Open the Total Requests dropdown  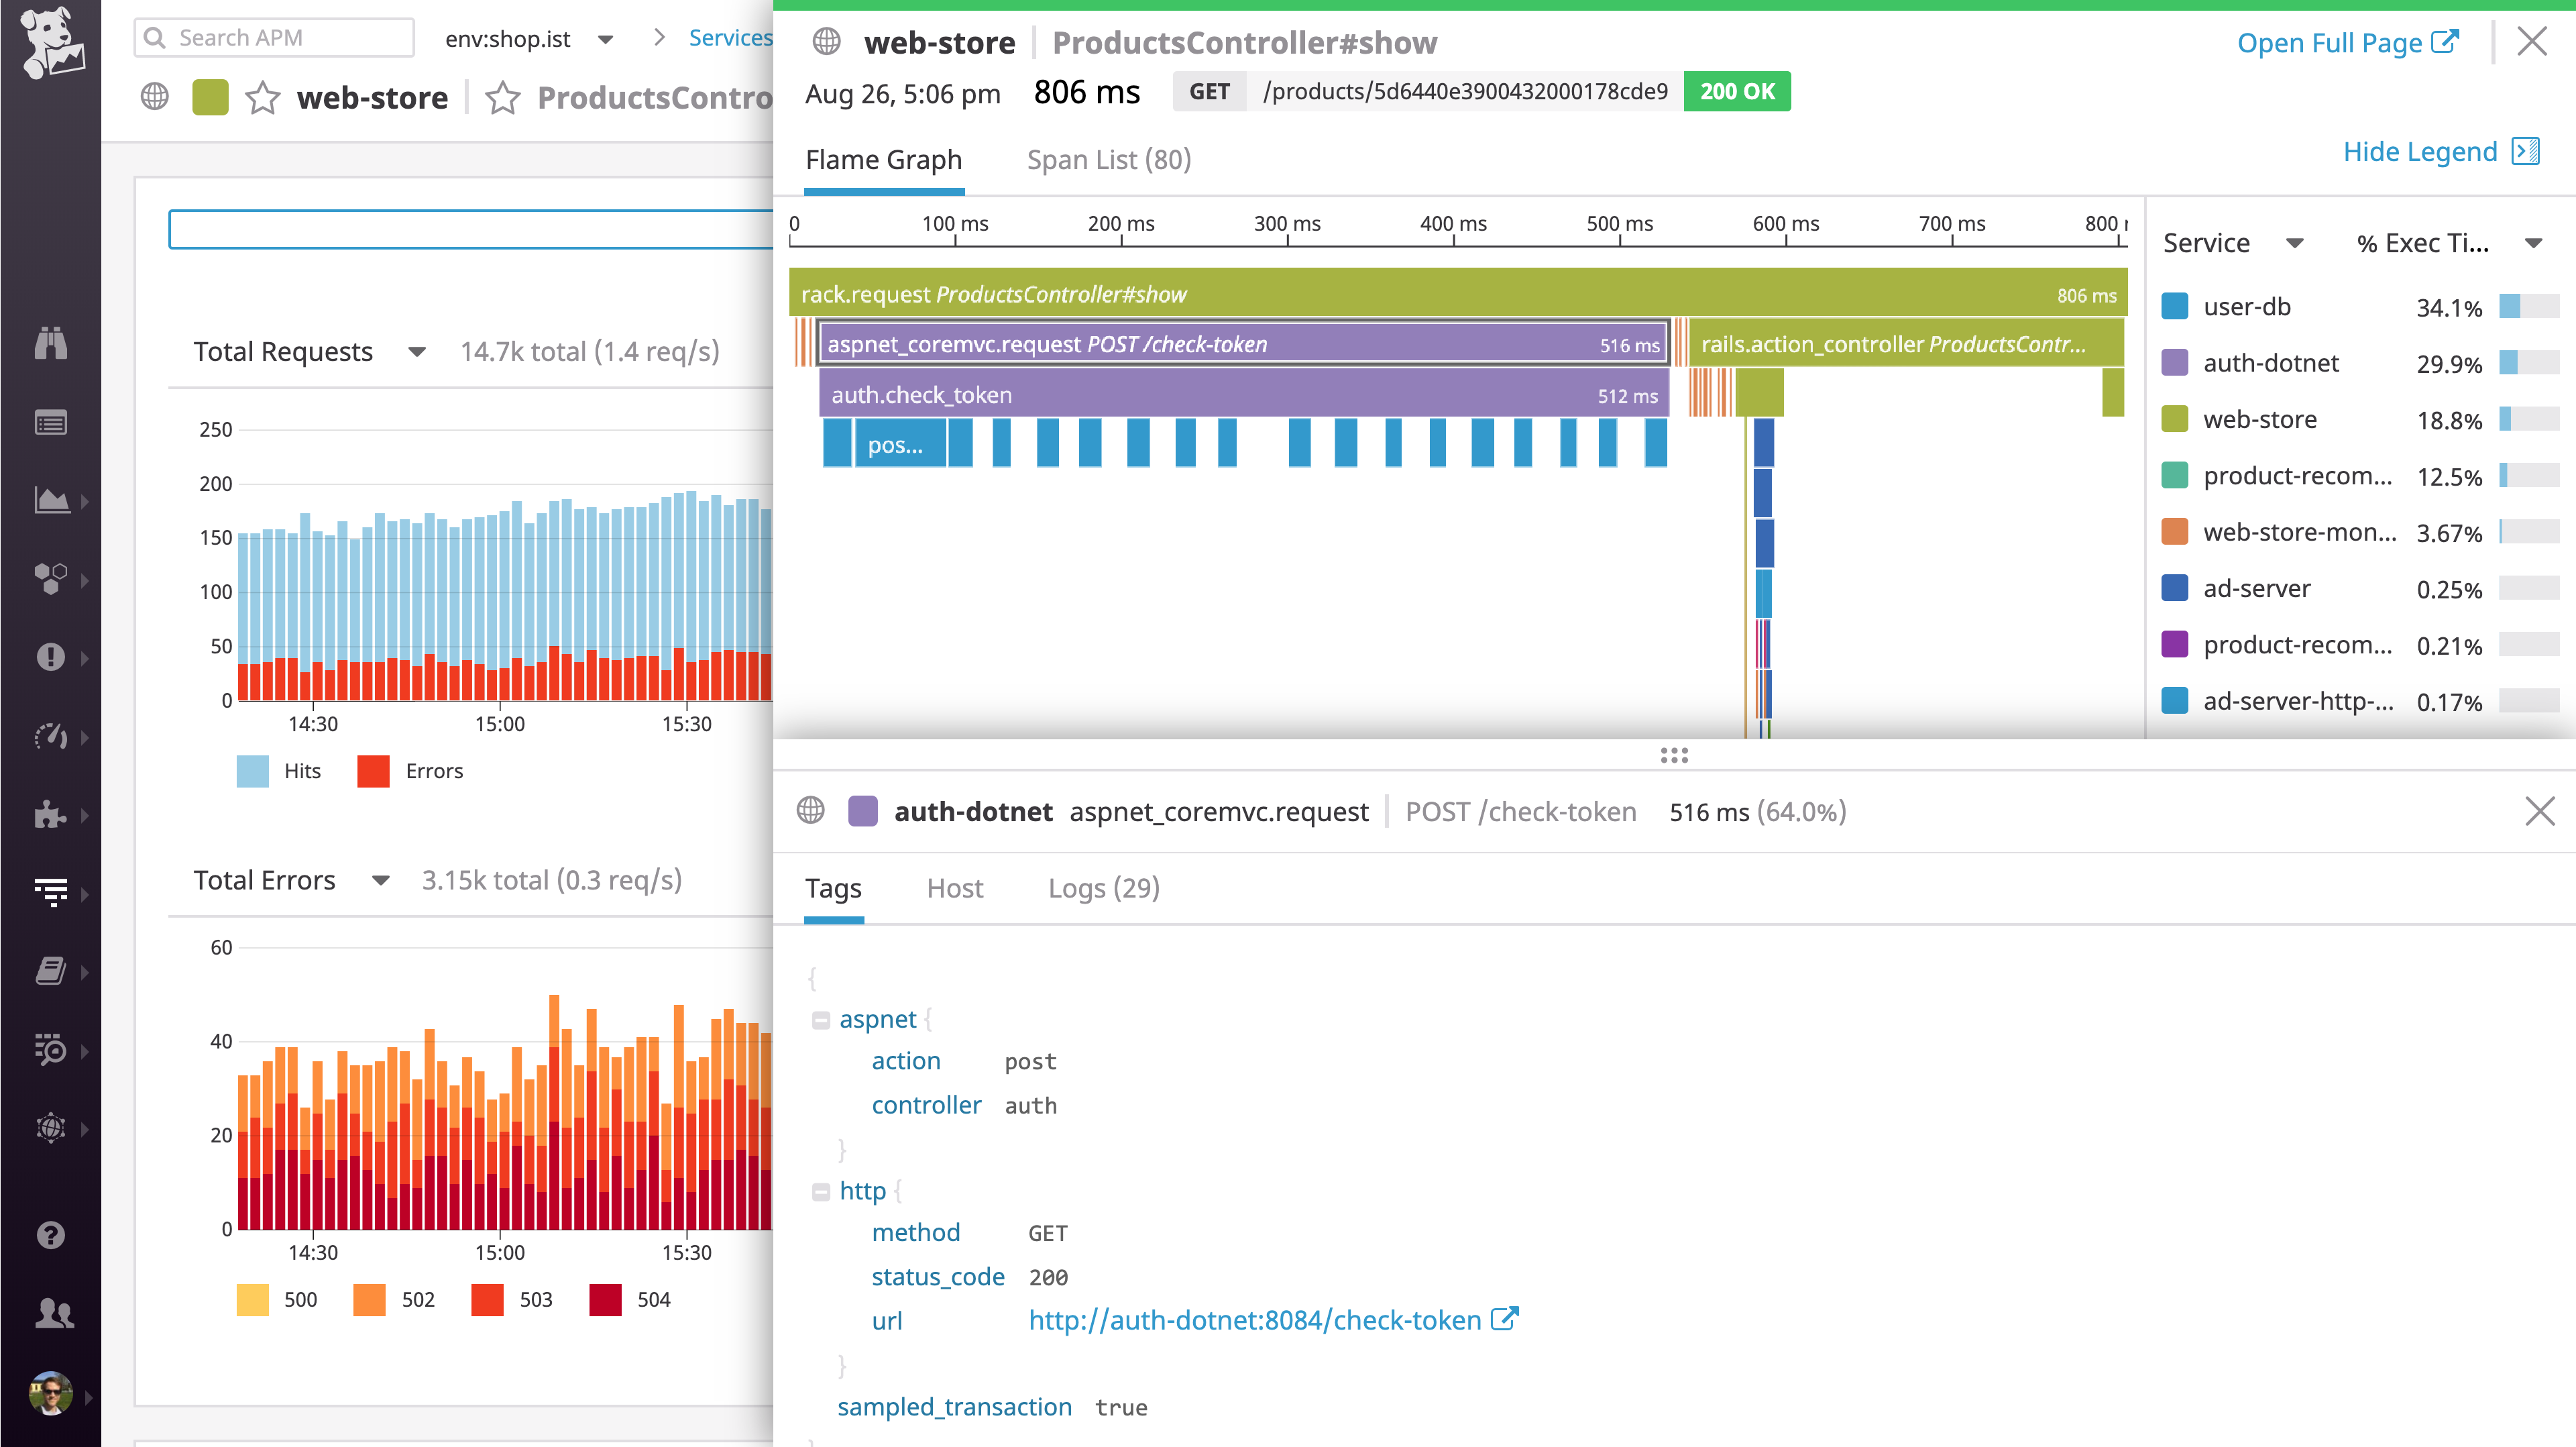(417, 352)
